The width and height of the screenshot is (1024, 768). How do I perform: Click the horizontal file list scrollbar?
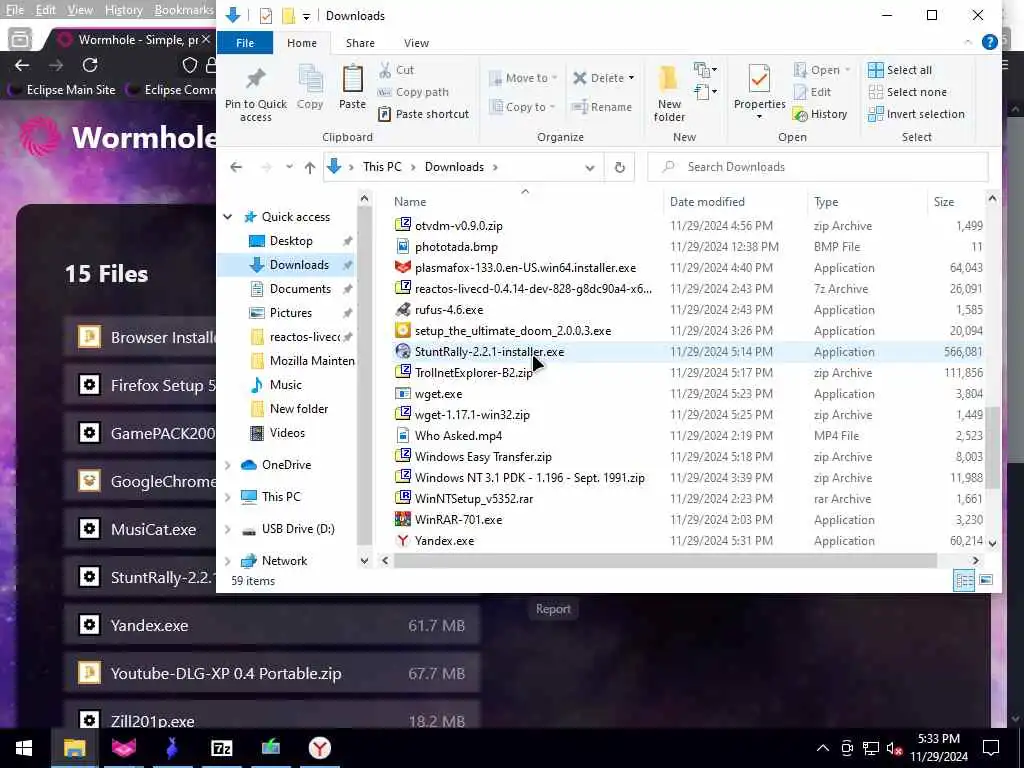(665, 560)
